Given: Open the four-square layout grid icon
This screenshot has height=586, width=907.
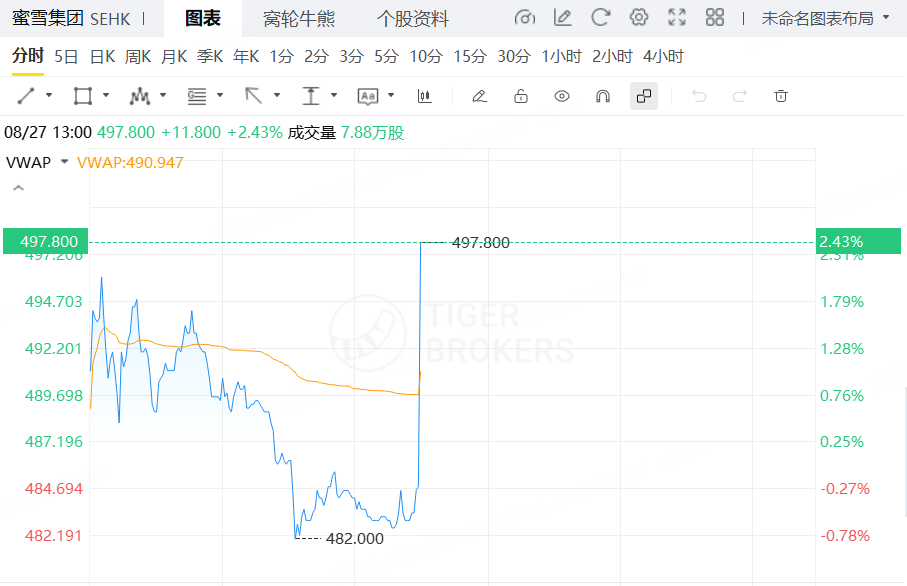Looking at the screenshot, I should tap(715, 18).
